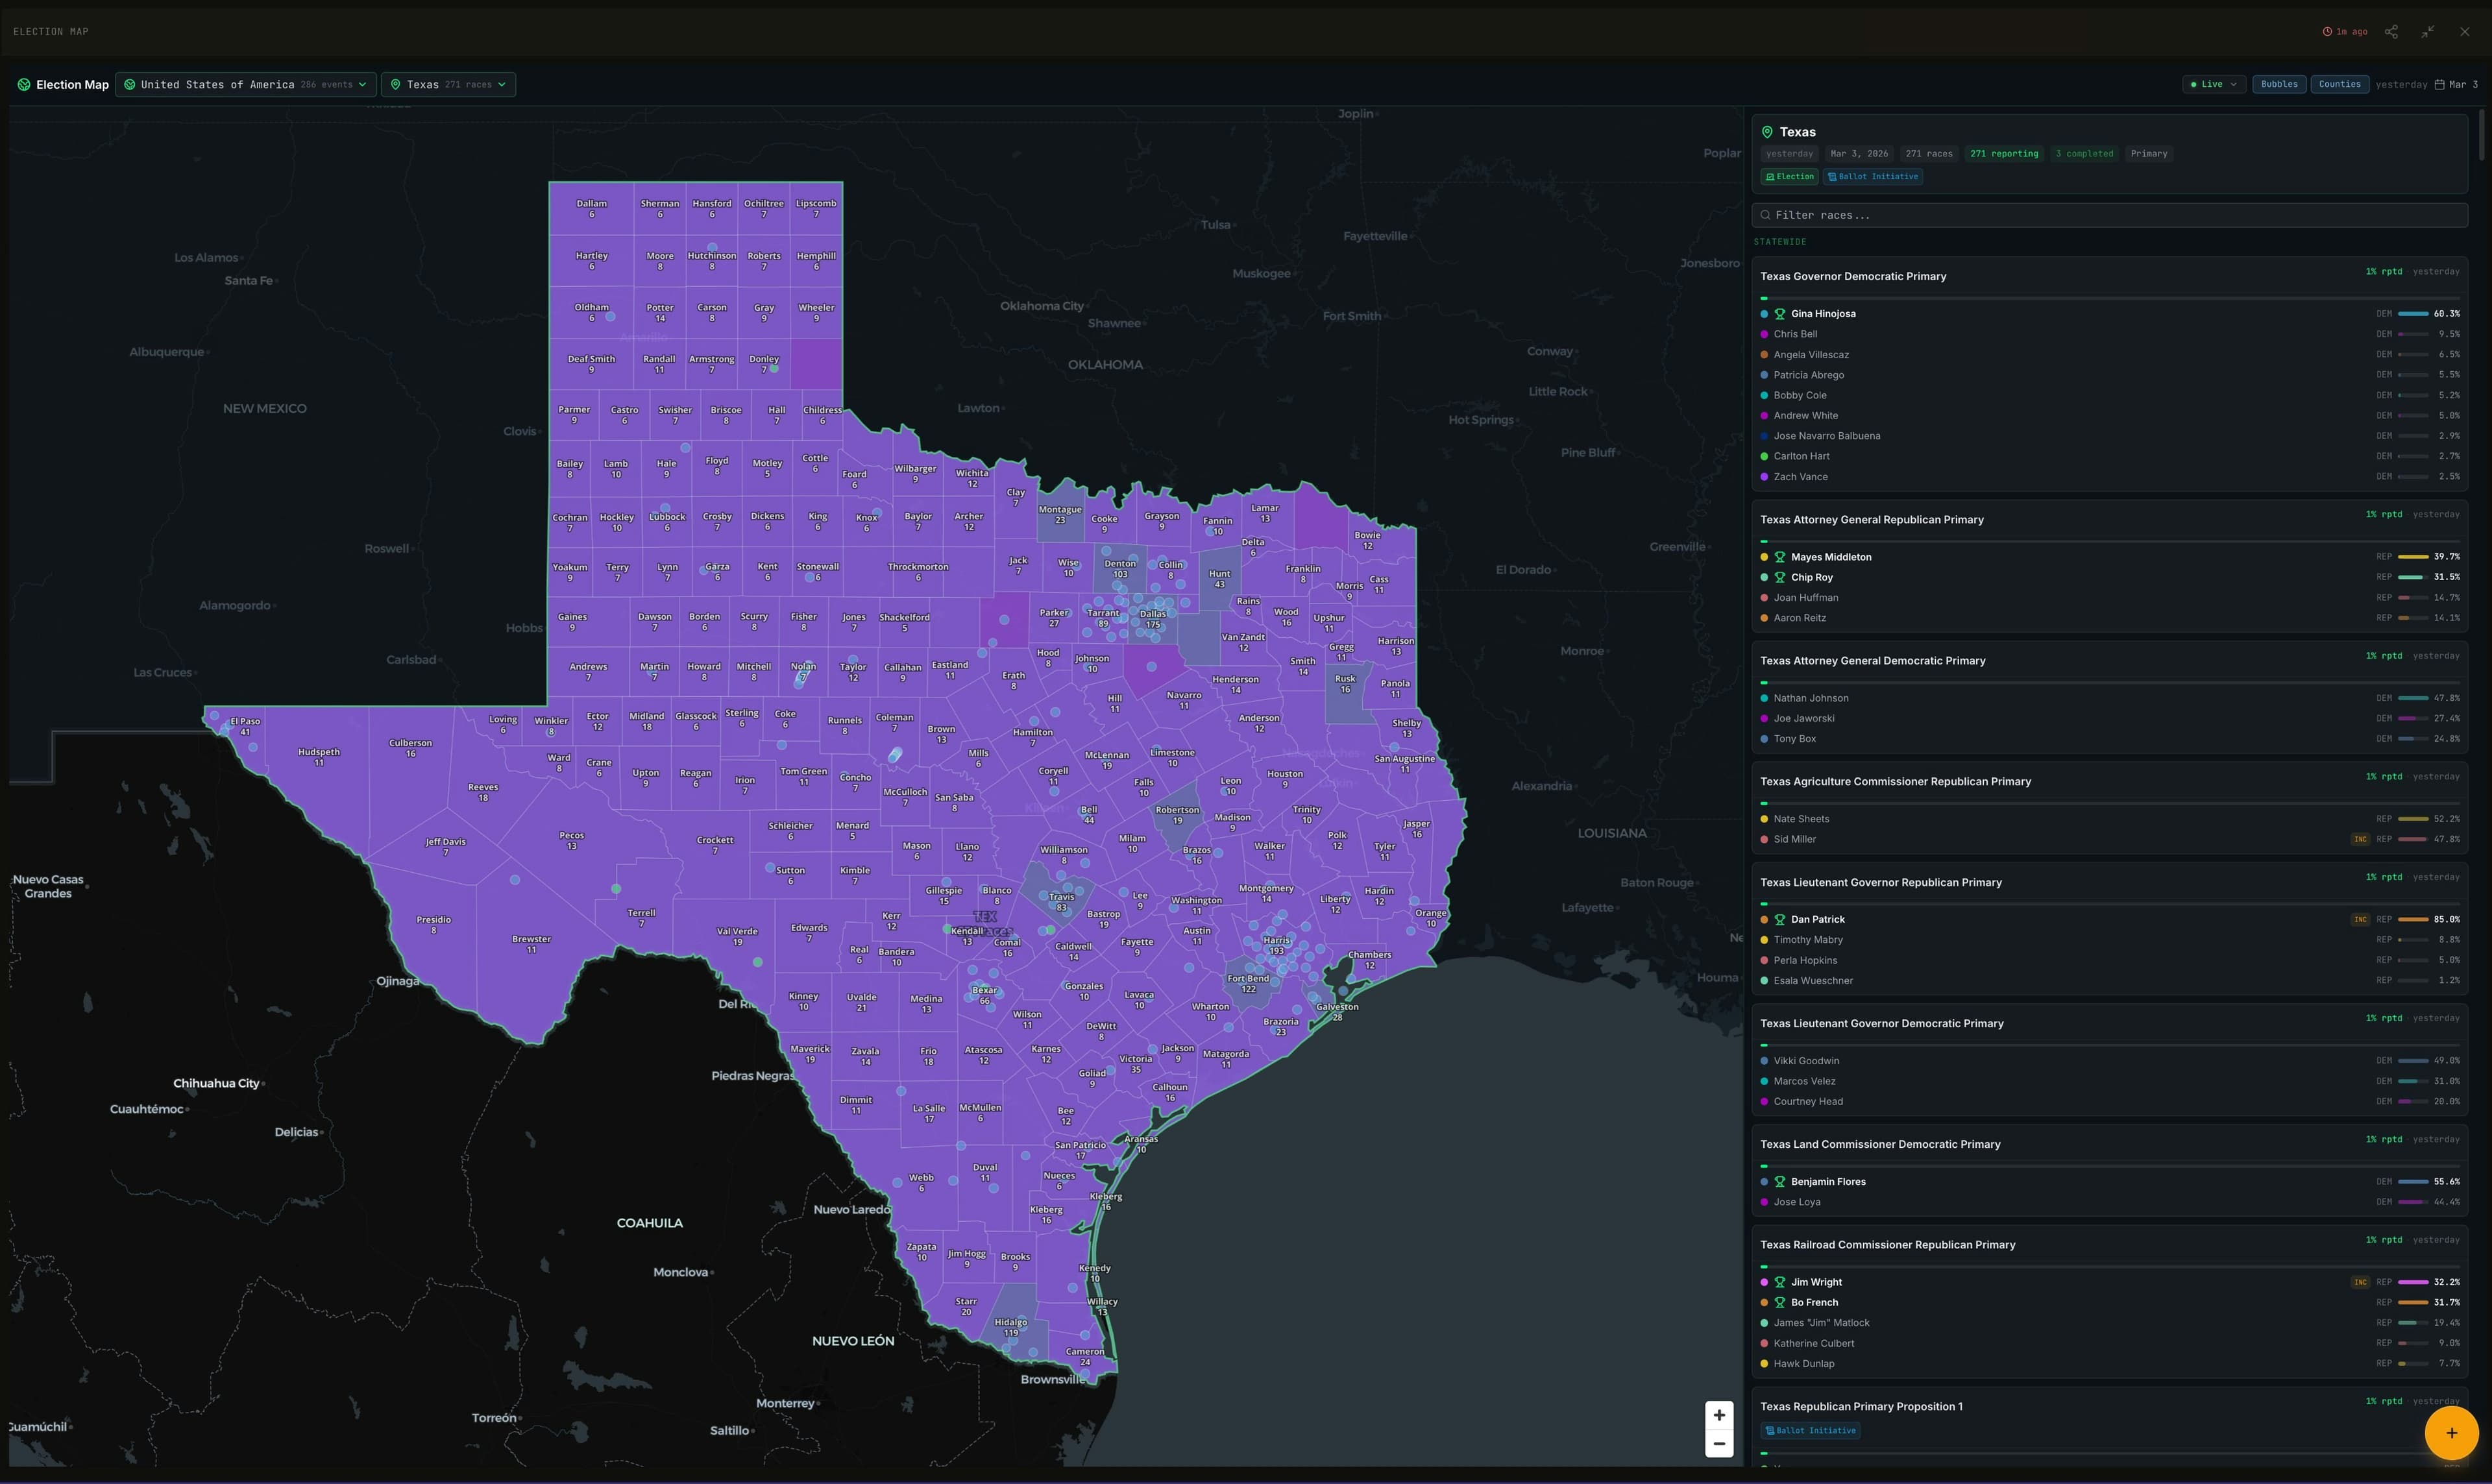Select Harris county on the map
This screenshot has height=1484, width=2492.
[x=1276, y=945]
